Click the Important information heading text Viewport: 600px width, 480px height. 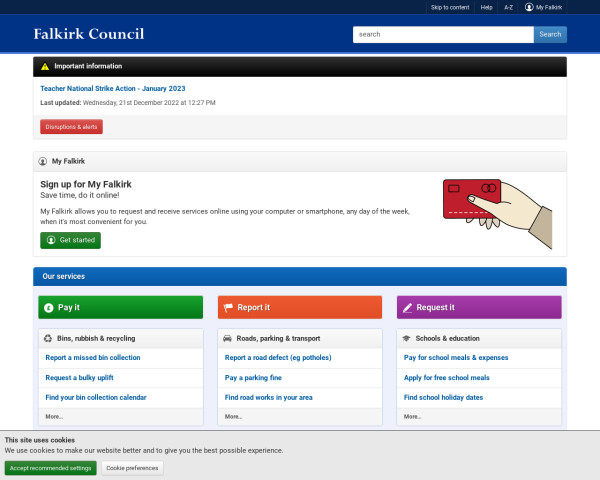[x=88, y=66]
